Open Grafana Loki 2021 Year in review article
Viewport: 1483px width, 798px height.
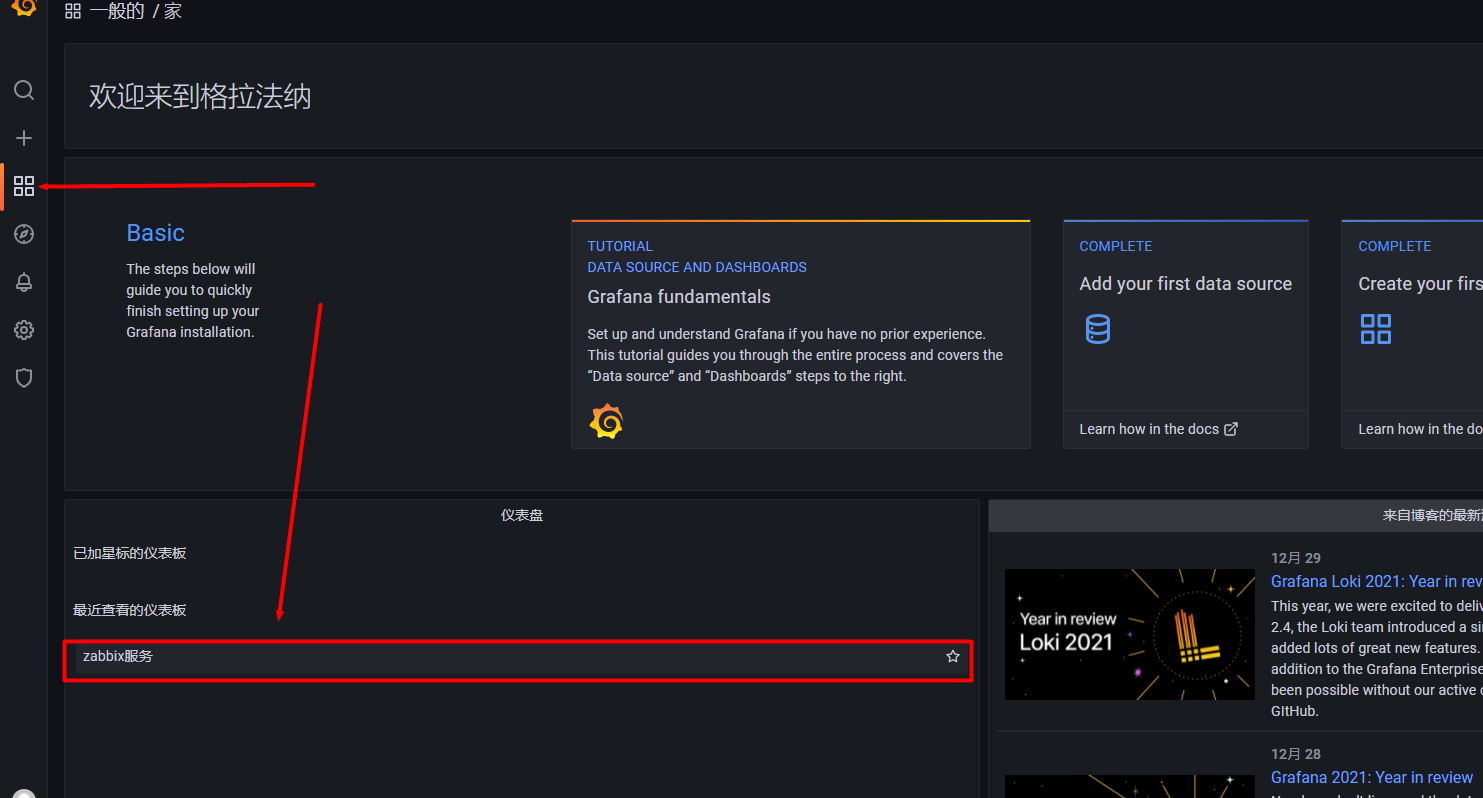(1376, 581)
